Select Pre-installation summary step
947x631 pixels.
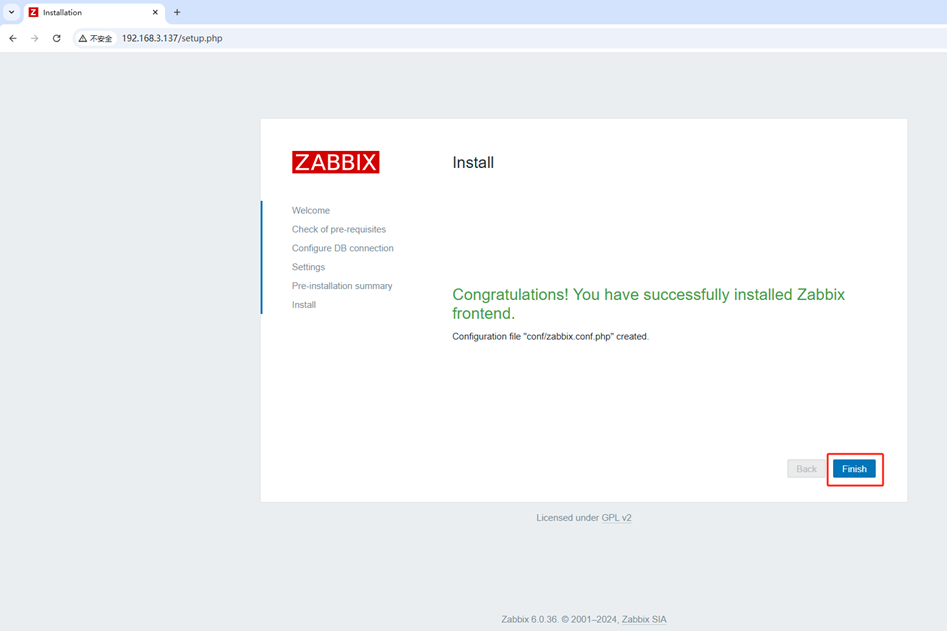(342, 286)
